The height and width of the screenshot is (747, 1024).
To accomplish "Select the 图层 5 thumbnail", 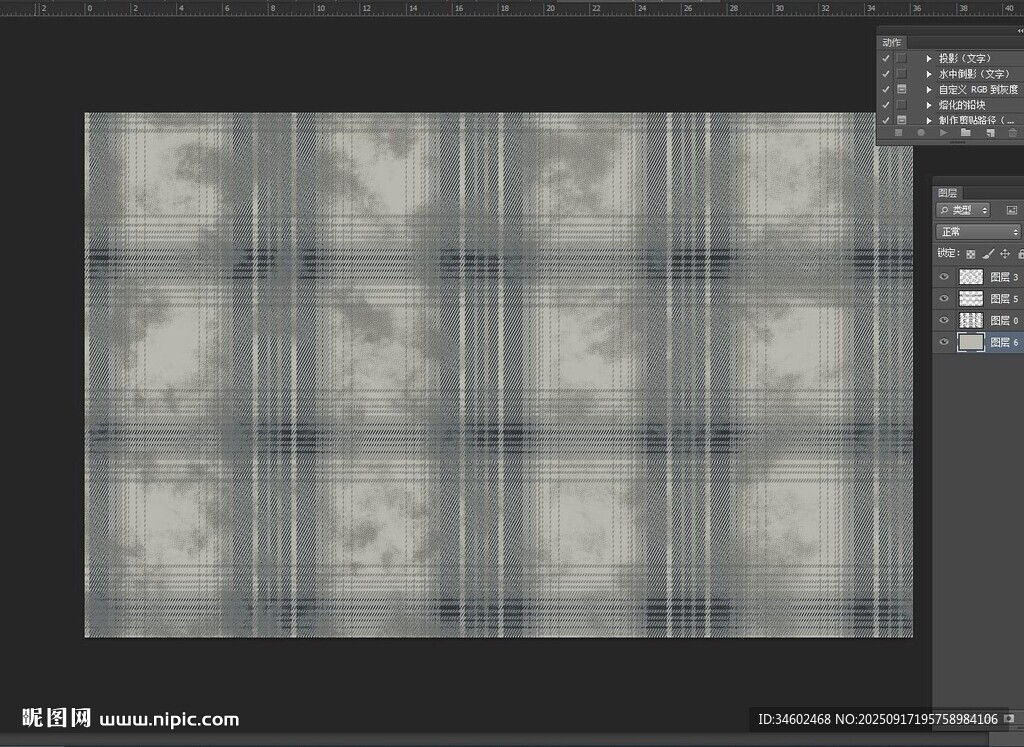I will pyautogui.click(x=971, y=298).
